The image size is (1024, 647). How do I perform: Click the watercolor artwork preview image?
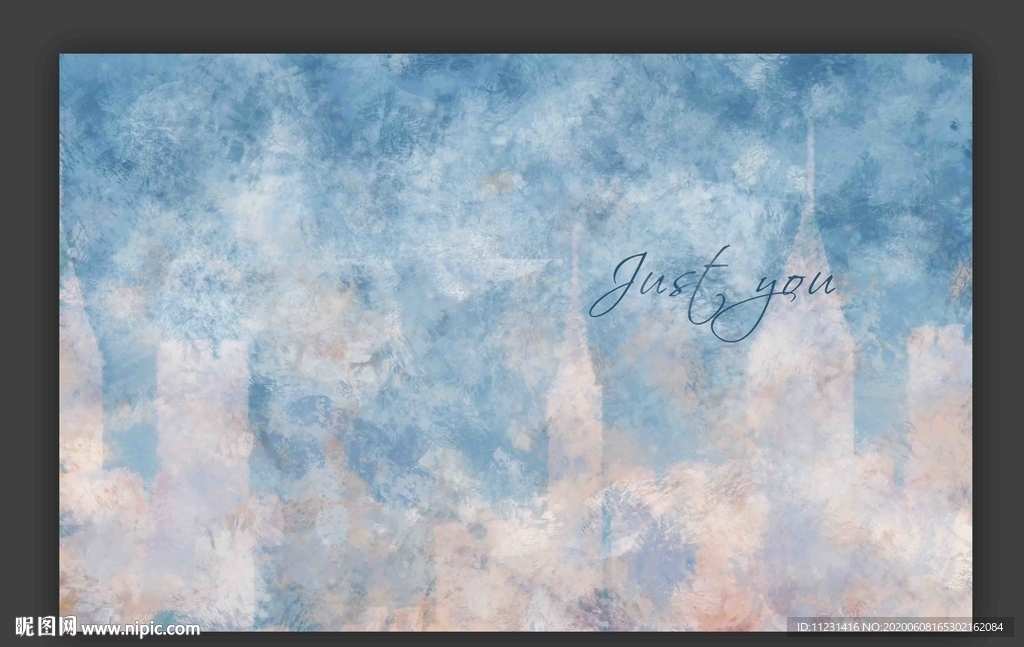(x=515, y=342)
